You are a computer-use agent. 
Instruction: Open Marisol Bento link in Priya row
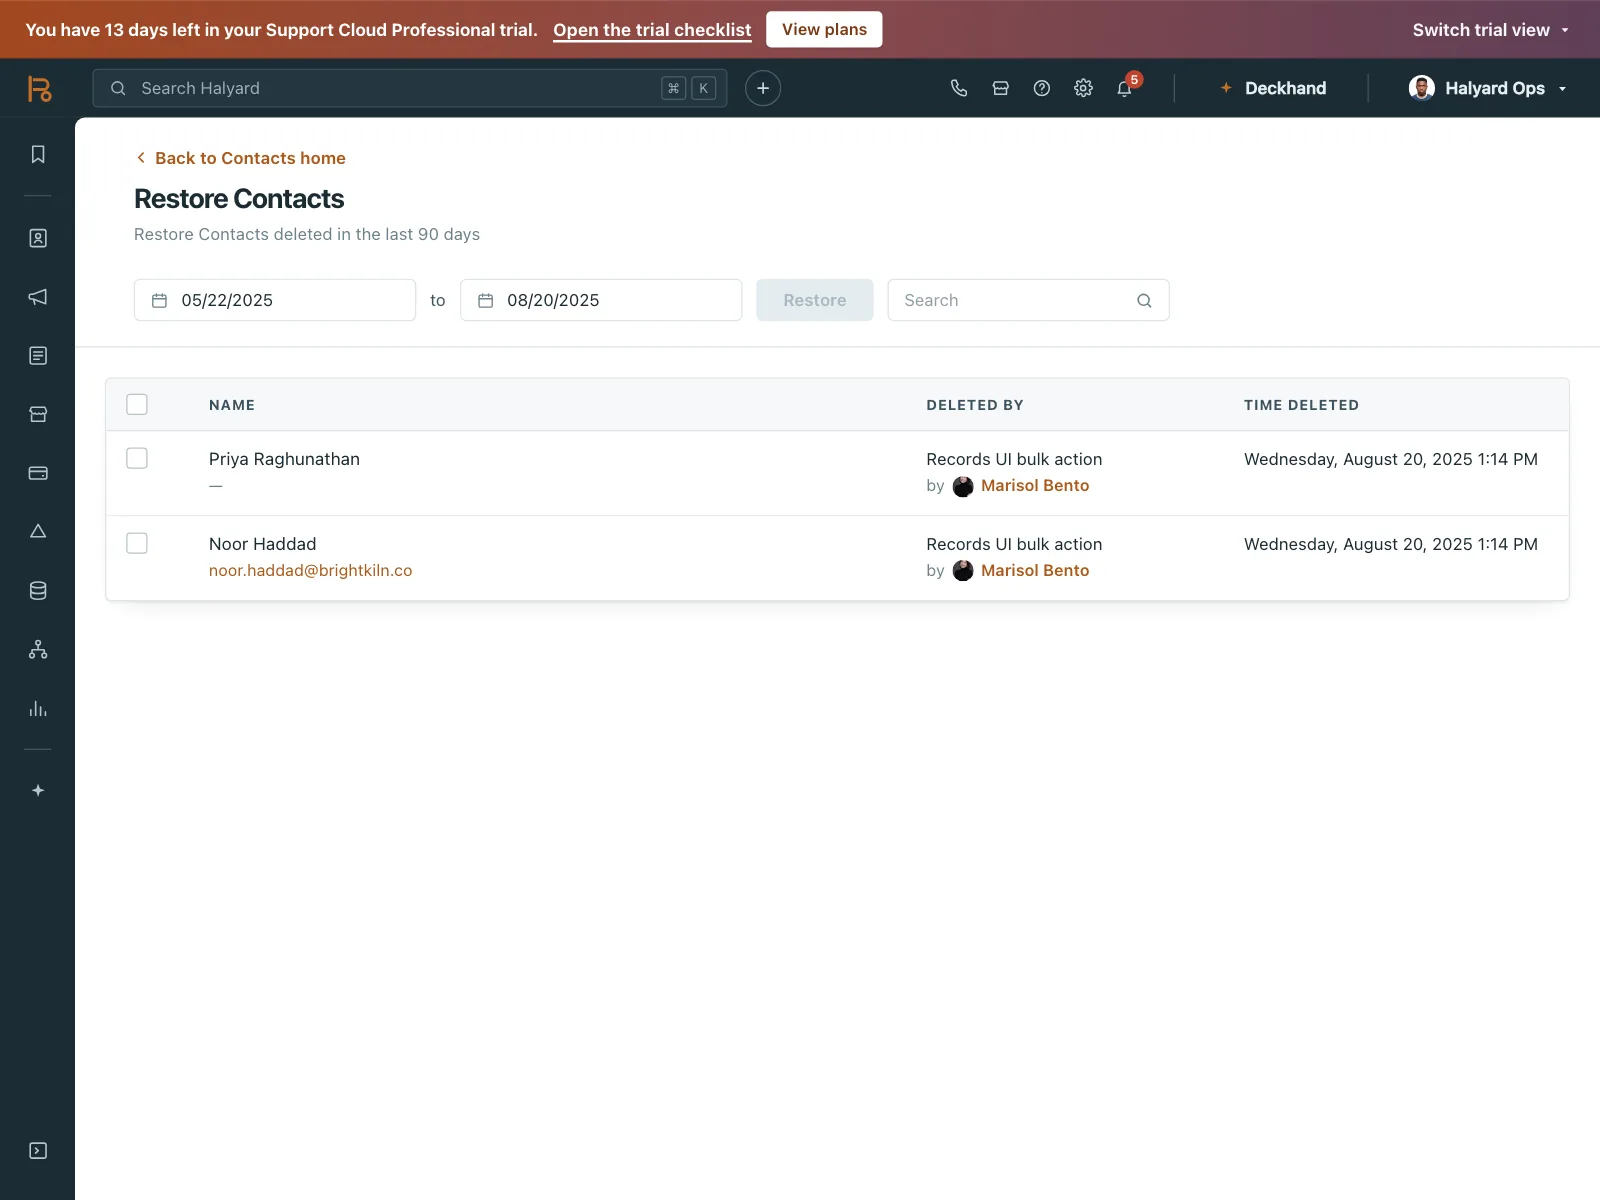[1035, 485]
